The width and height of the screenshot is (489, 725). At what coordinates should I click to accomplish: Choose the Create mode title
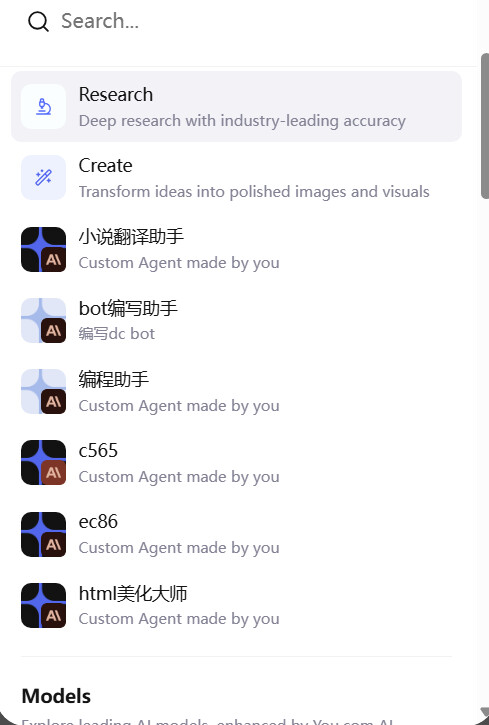(x=105, y=166)
